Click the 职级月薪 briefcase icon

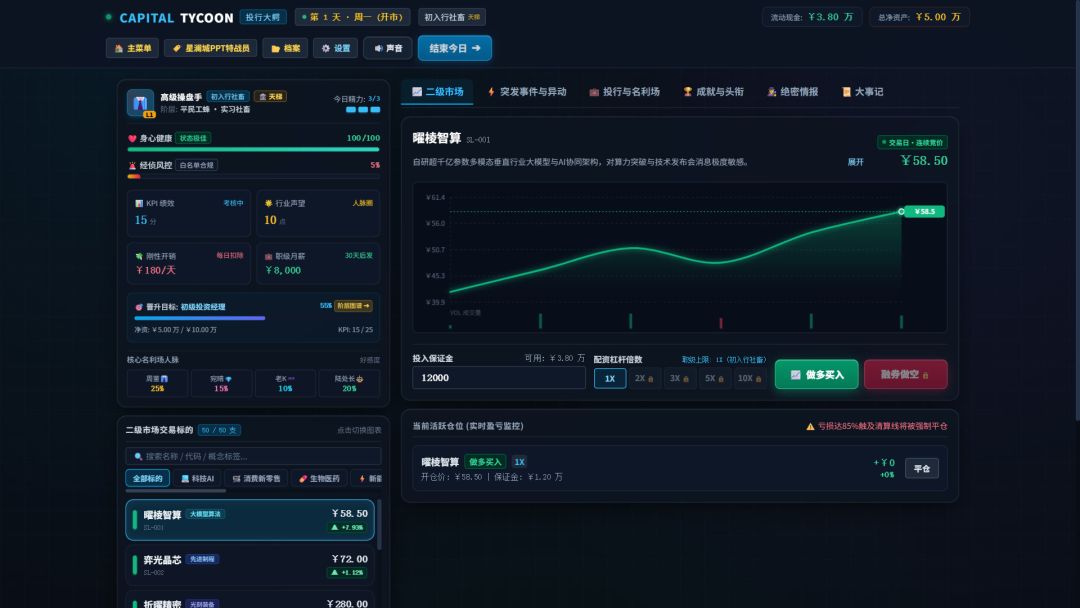click(269, 256)
